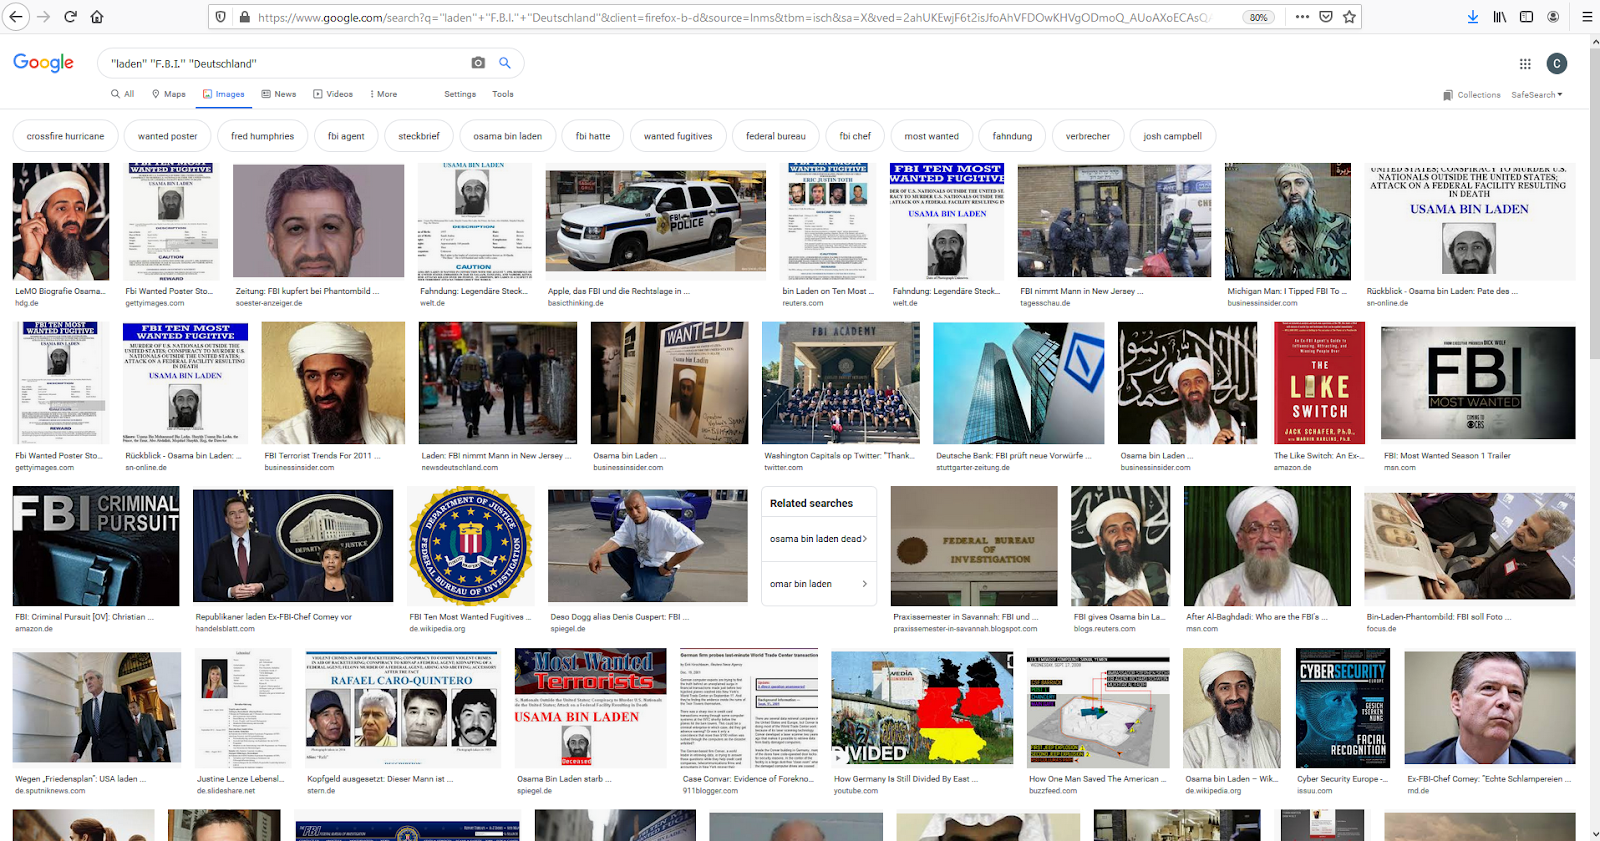
Task: Expand related search omar bin laden
Action: tap(819, 584)
